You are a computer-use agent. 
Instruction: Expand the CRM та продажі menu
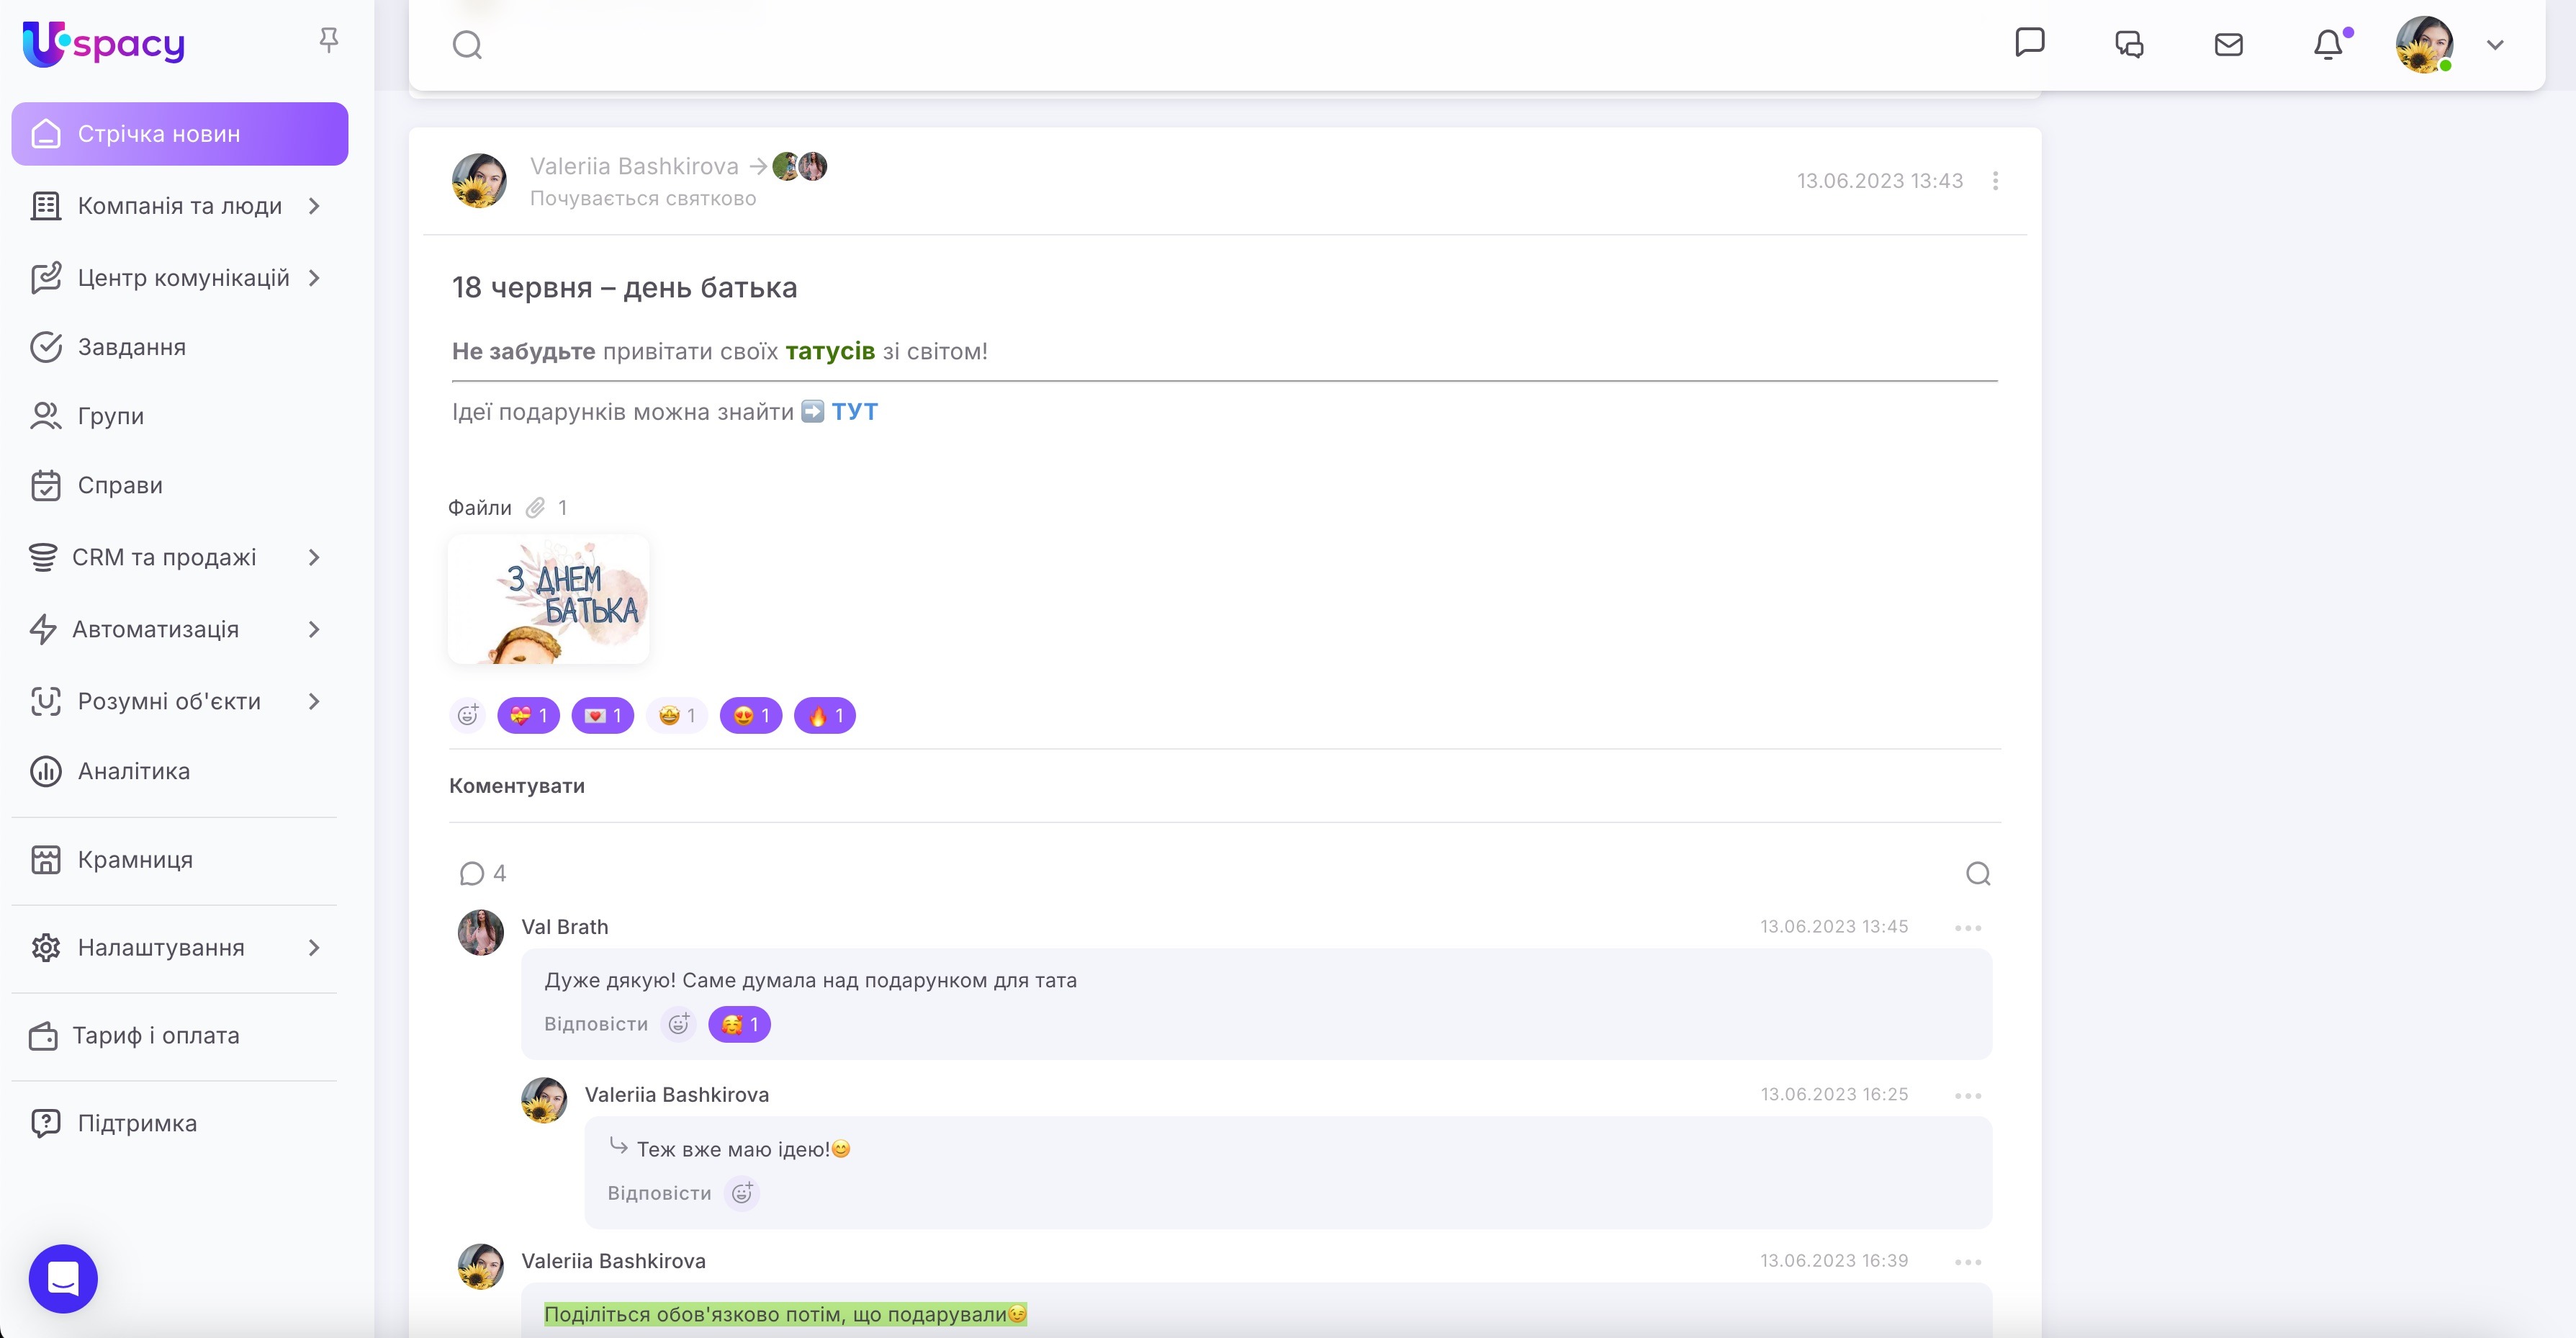314,557
